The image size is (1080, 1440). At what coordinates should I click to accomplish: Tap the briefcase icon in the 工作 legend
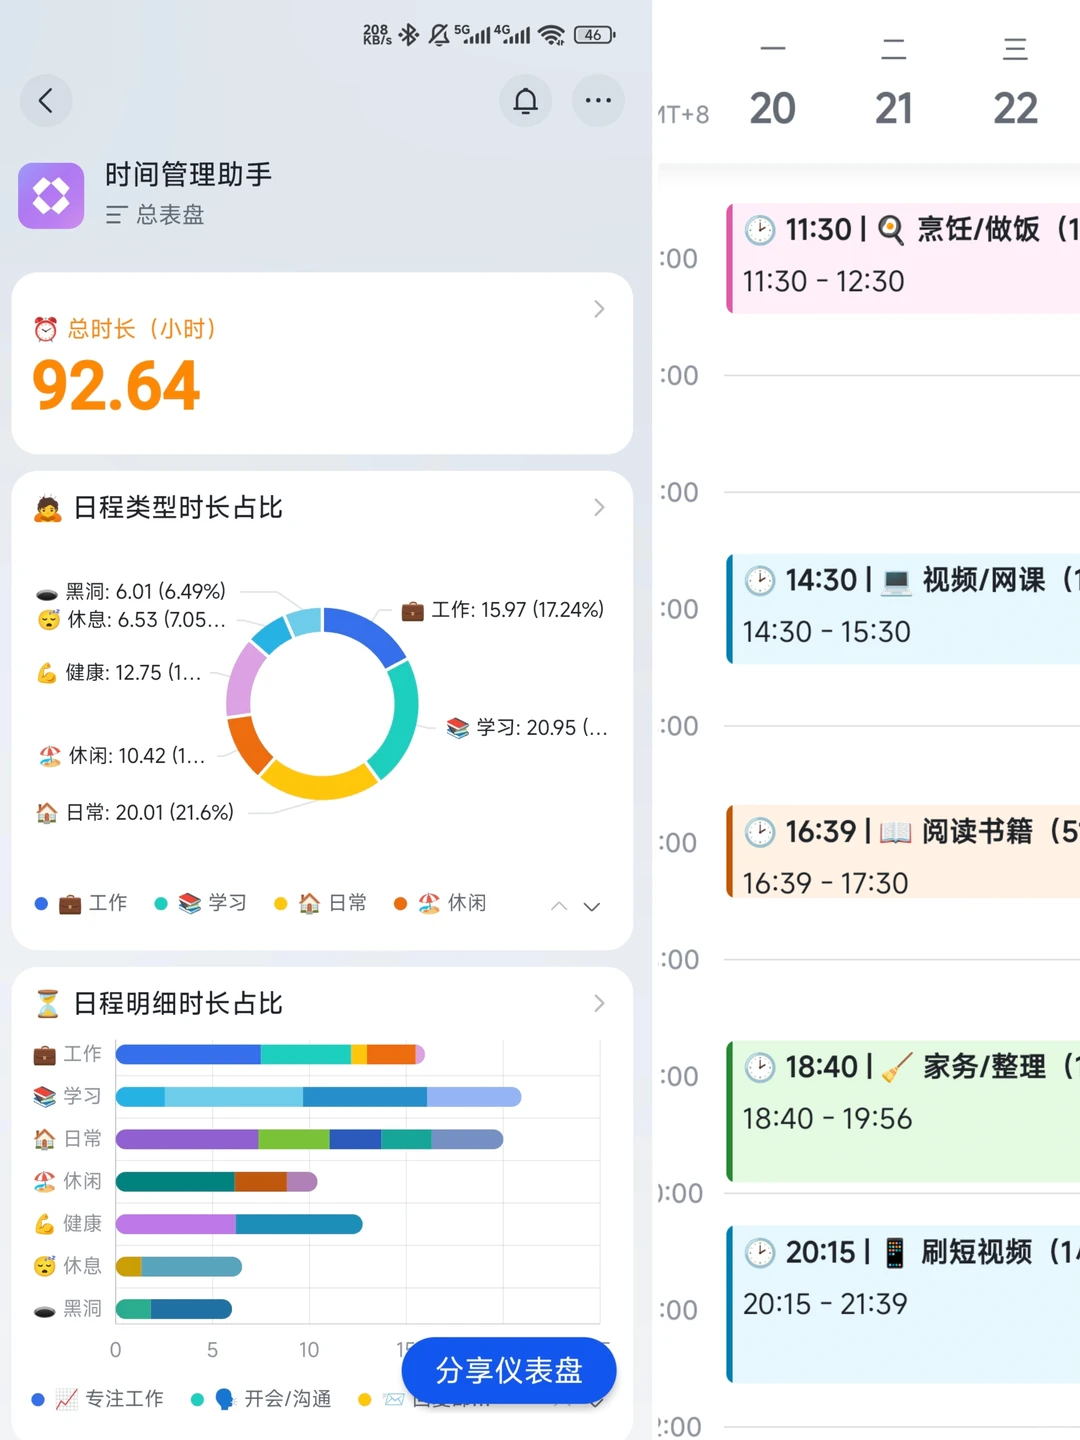(x=70, y=902)
